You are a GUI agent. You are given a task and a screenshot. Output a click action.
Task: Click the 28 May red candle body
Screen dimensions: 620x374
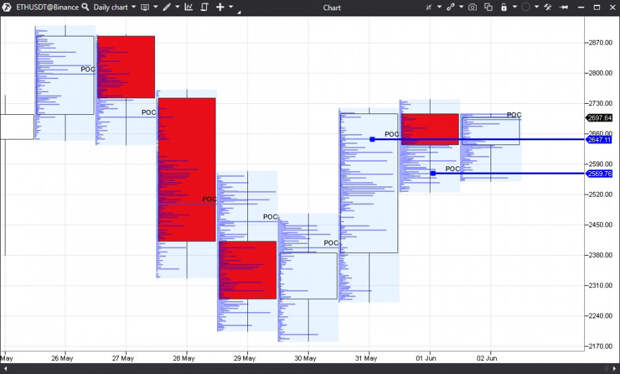pyautogui.click(x=187, y=169)
